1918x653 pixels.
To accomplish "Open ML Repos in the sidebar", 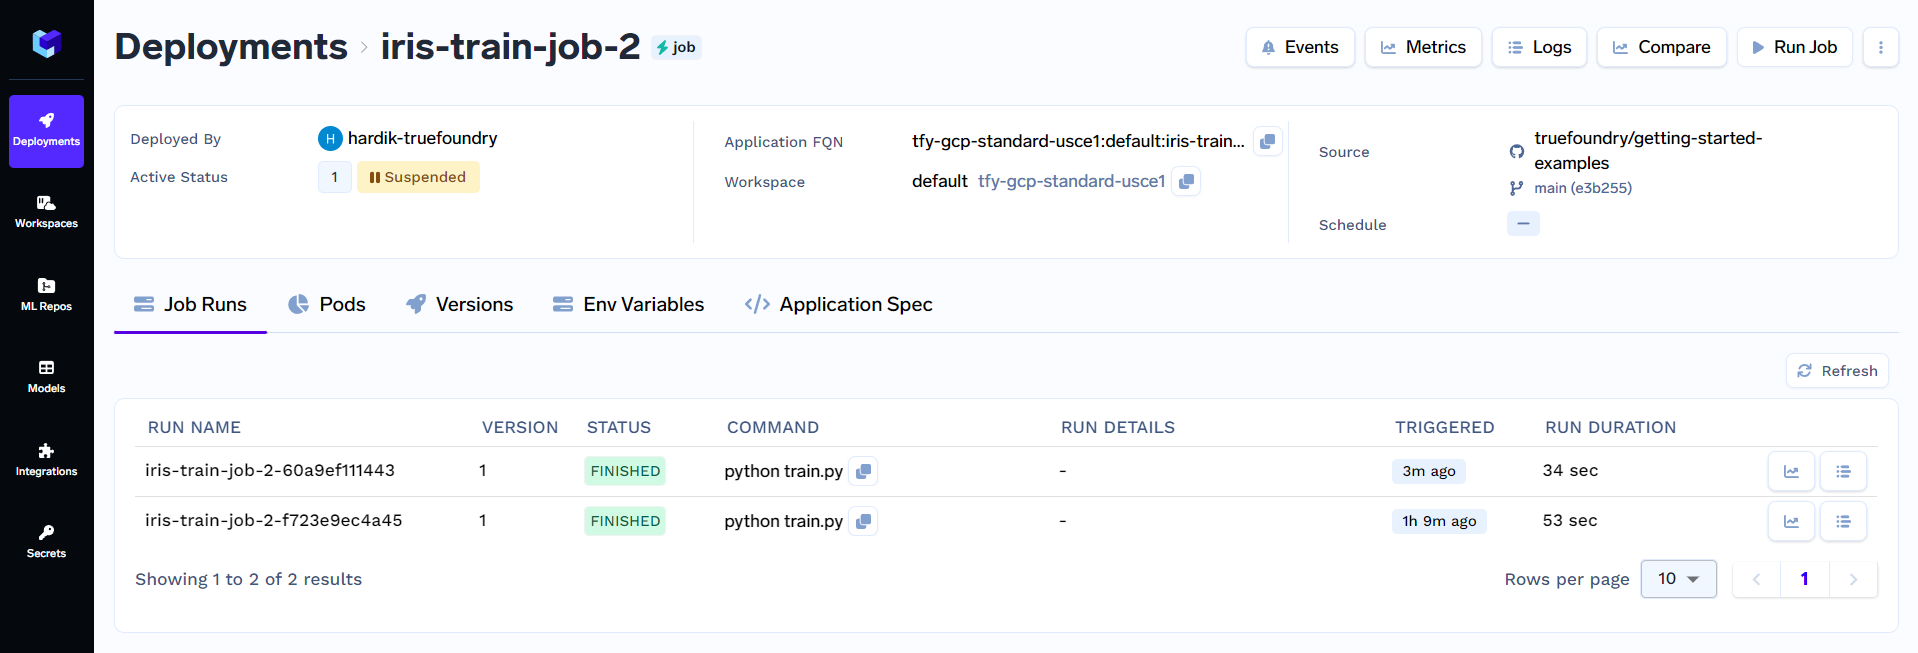I will tap(46, 295).
